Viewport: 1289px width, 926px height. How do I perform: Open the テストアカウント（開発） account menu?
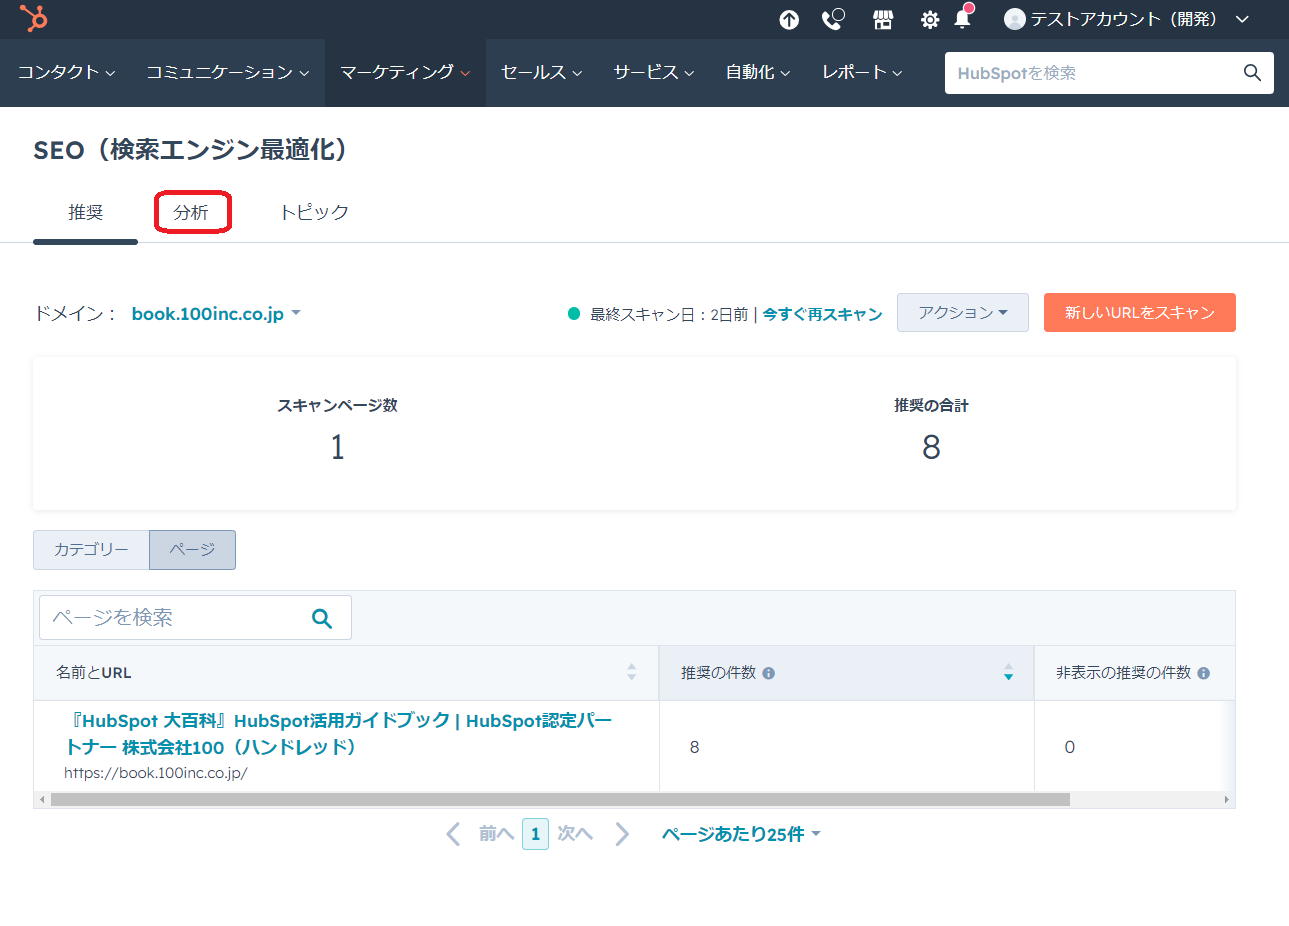[1127, 19]
